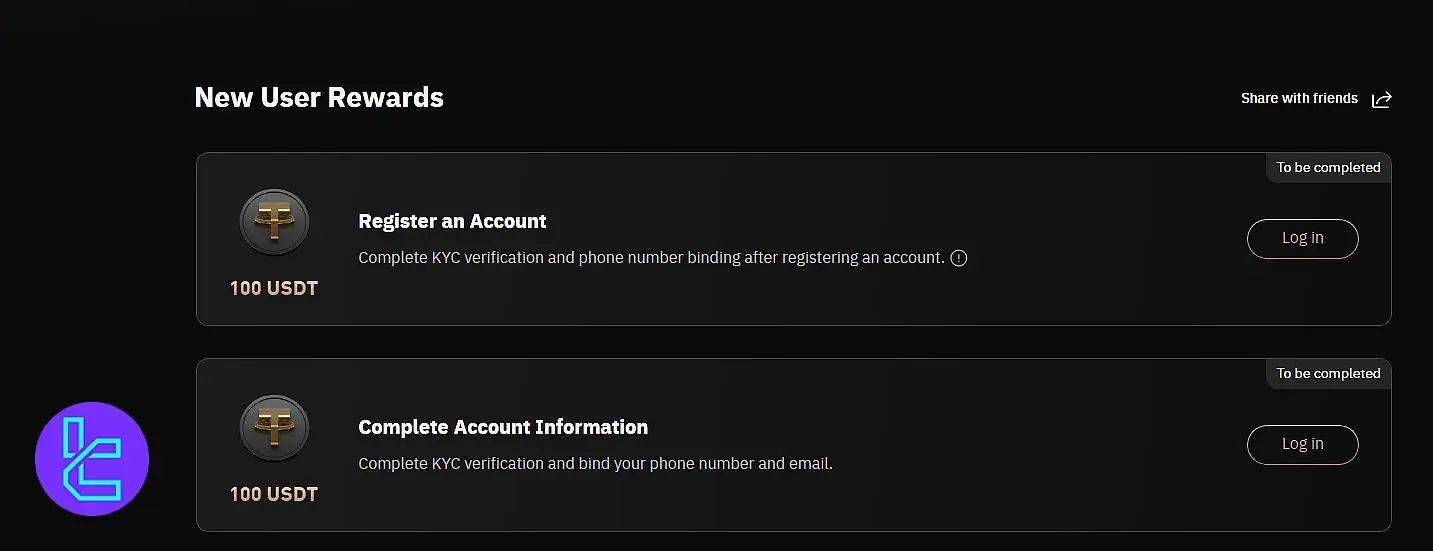This screenshot has height=551, width=1433.
Task: Click the Tether coin in Complete Account Information card
Action: point(274,428)
